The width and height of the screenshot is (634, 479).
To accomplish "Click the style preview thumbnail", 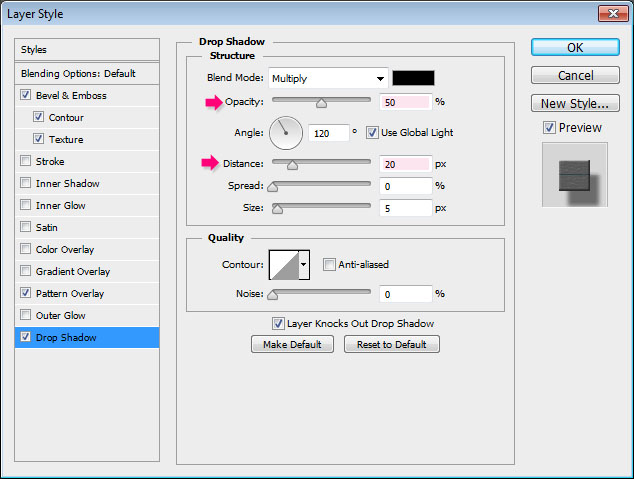I will 575,175.
